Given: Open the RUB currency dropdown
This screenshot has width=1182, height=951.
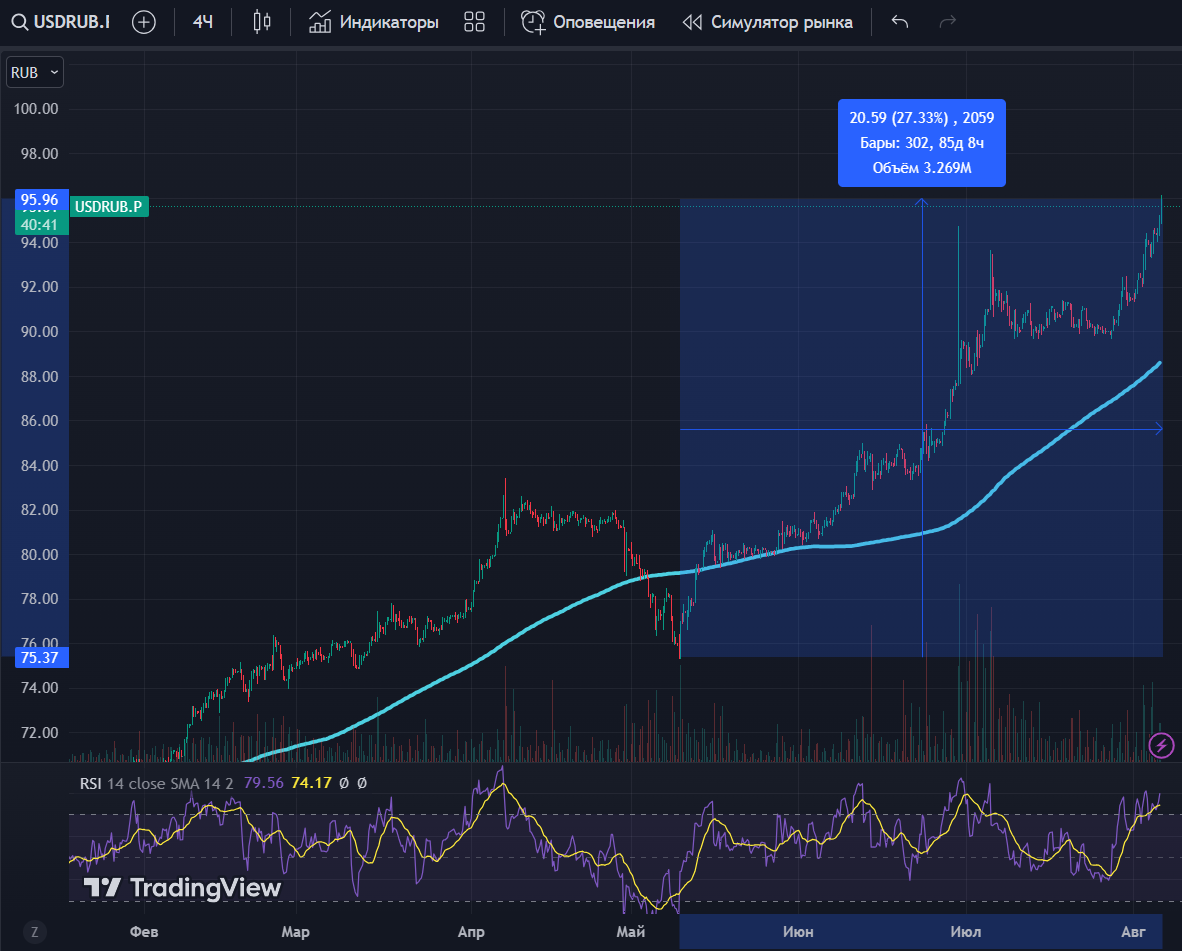Looking at the screenshot, I should [x=34, y=71].
